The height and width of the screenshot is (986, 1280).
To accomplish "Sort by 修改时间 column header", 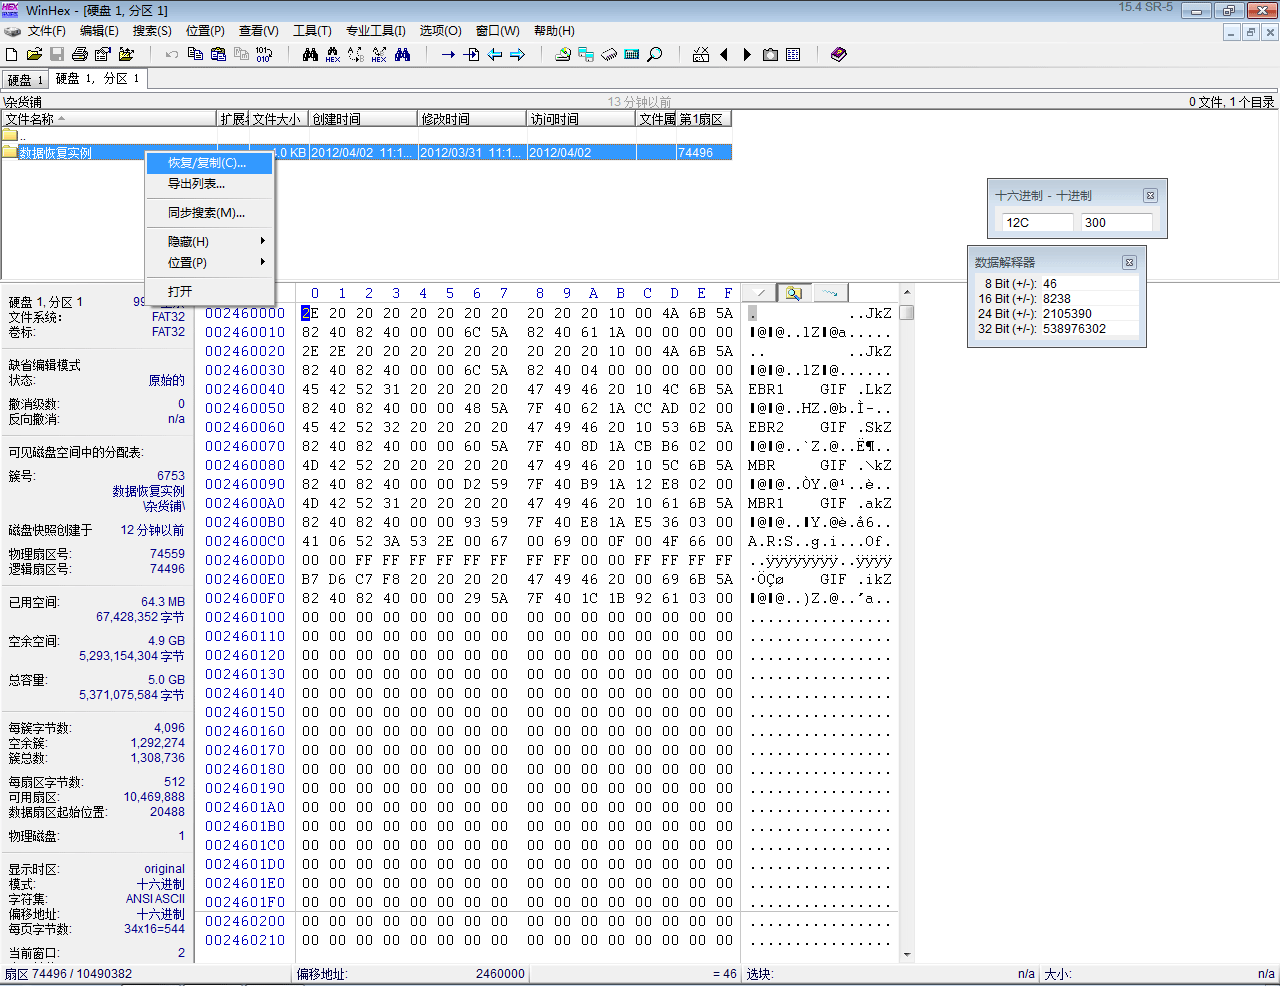I will 472,119.
